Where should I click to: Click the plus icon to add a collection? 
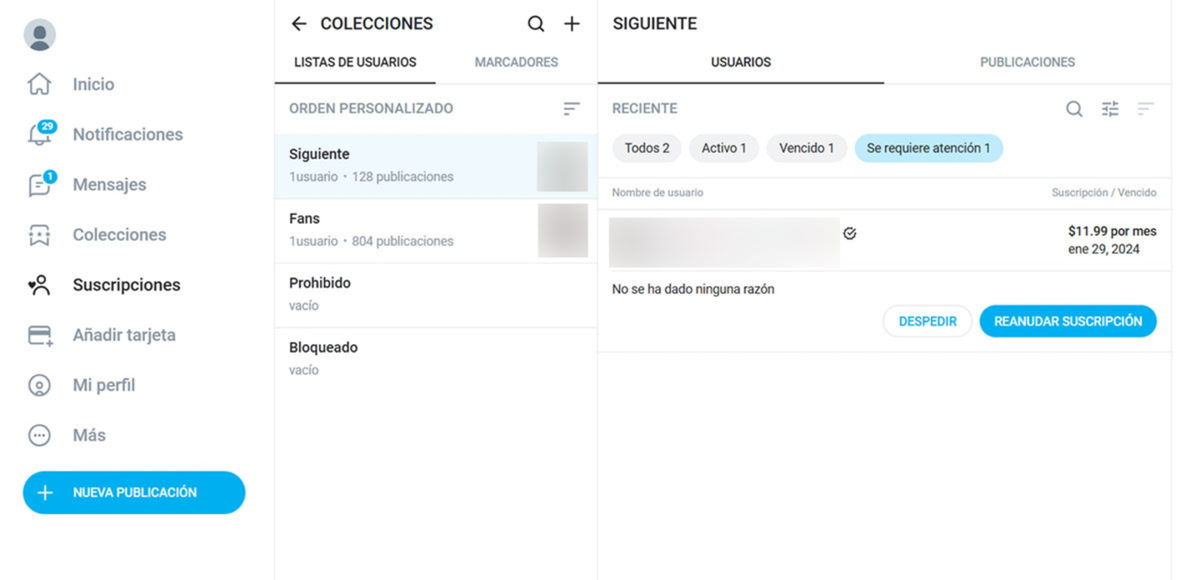point(571,23)
